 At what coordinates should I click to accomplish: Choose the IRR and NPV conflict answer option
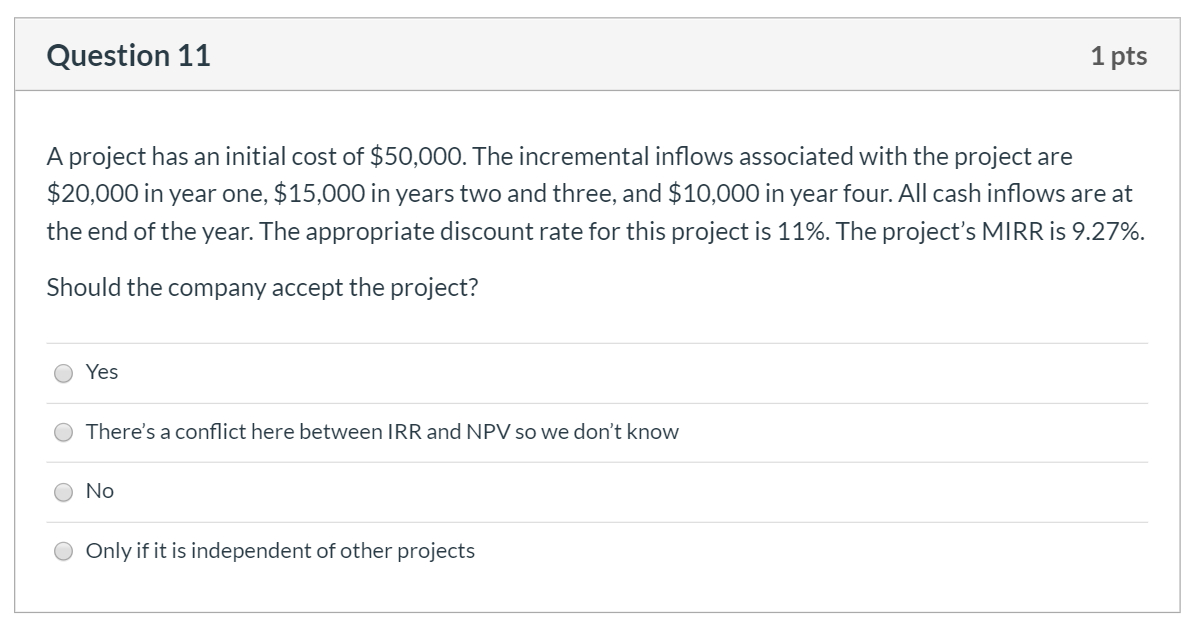coord(64,431)
